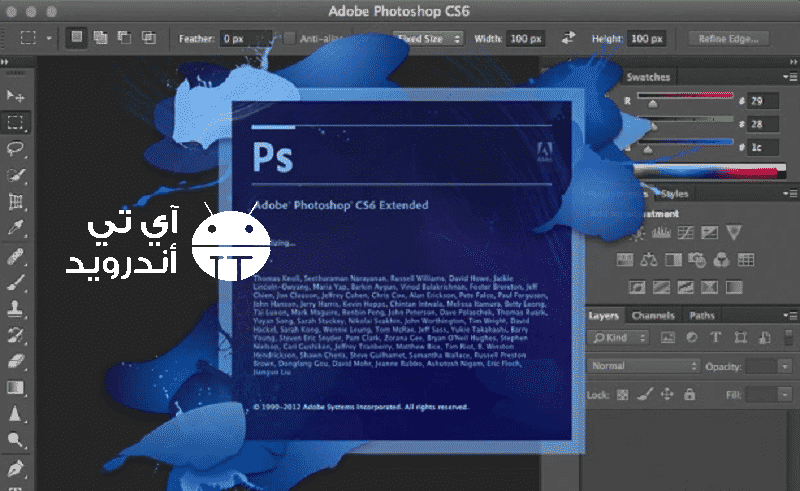The image size is (800, 491).
Task: Choose Add to selection mode
Action: (101, 37)
